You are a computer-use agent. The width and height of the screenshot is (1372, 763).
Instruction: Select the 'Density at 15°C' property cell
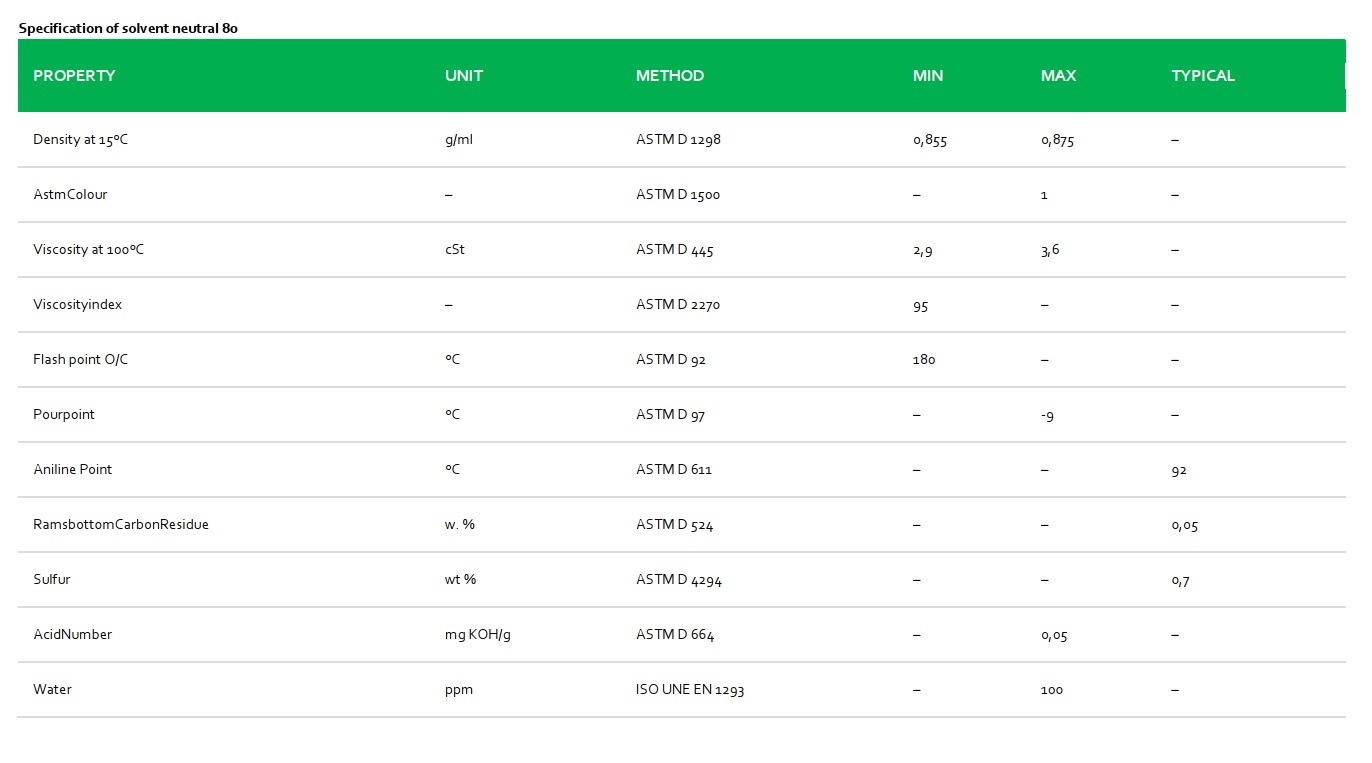(81, 140)
